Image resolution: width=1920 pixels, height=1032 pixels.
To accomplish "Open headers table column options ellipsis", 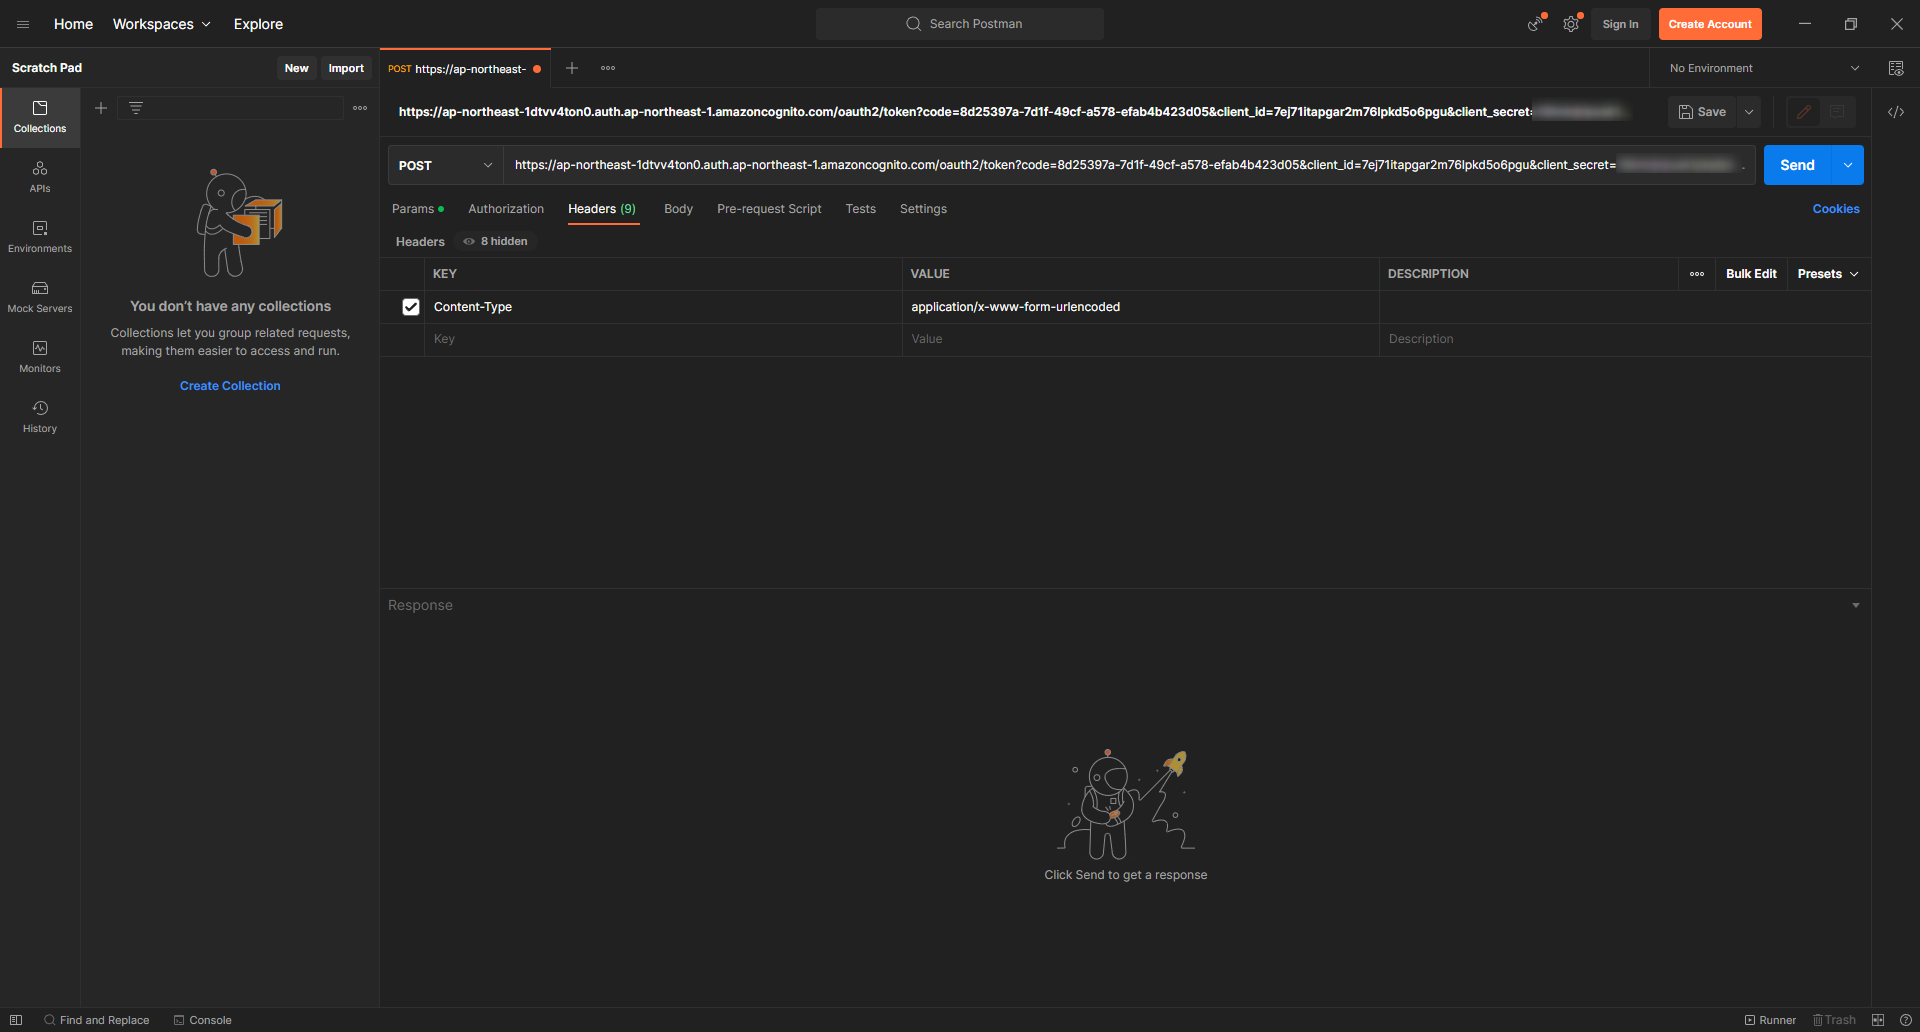I will (1697, 274).
